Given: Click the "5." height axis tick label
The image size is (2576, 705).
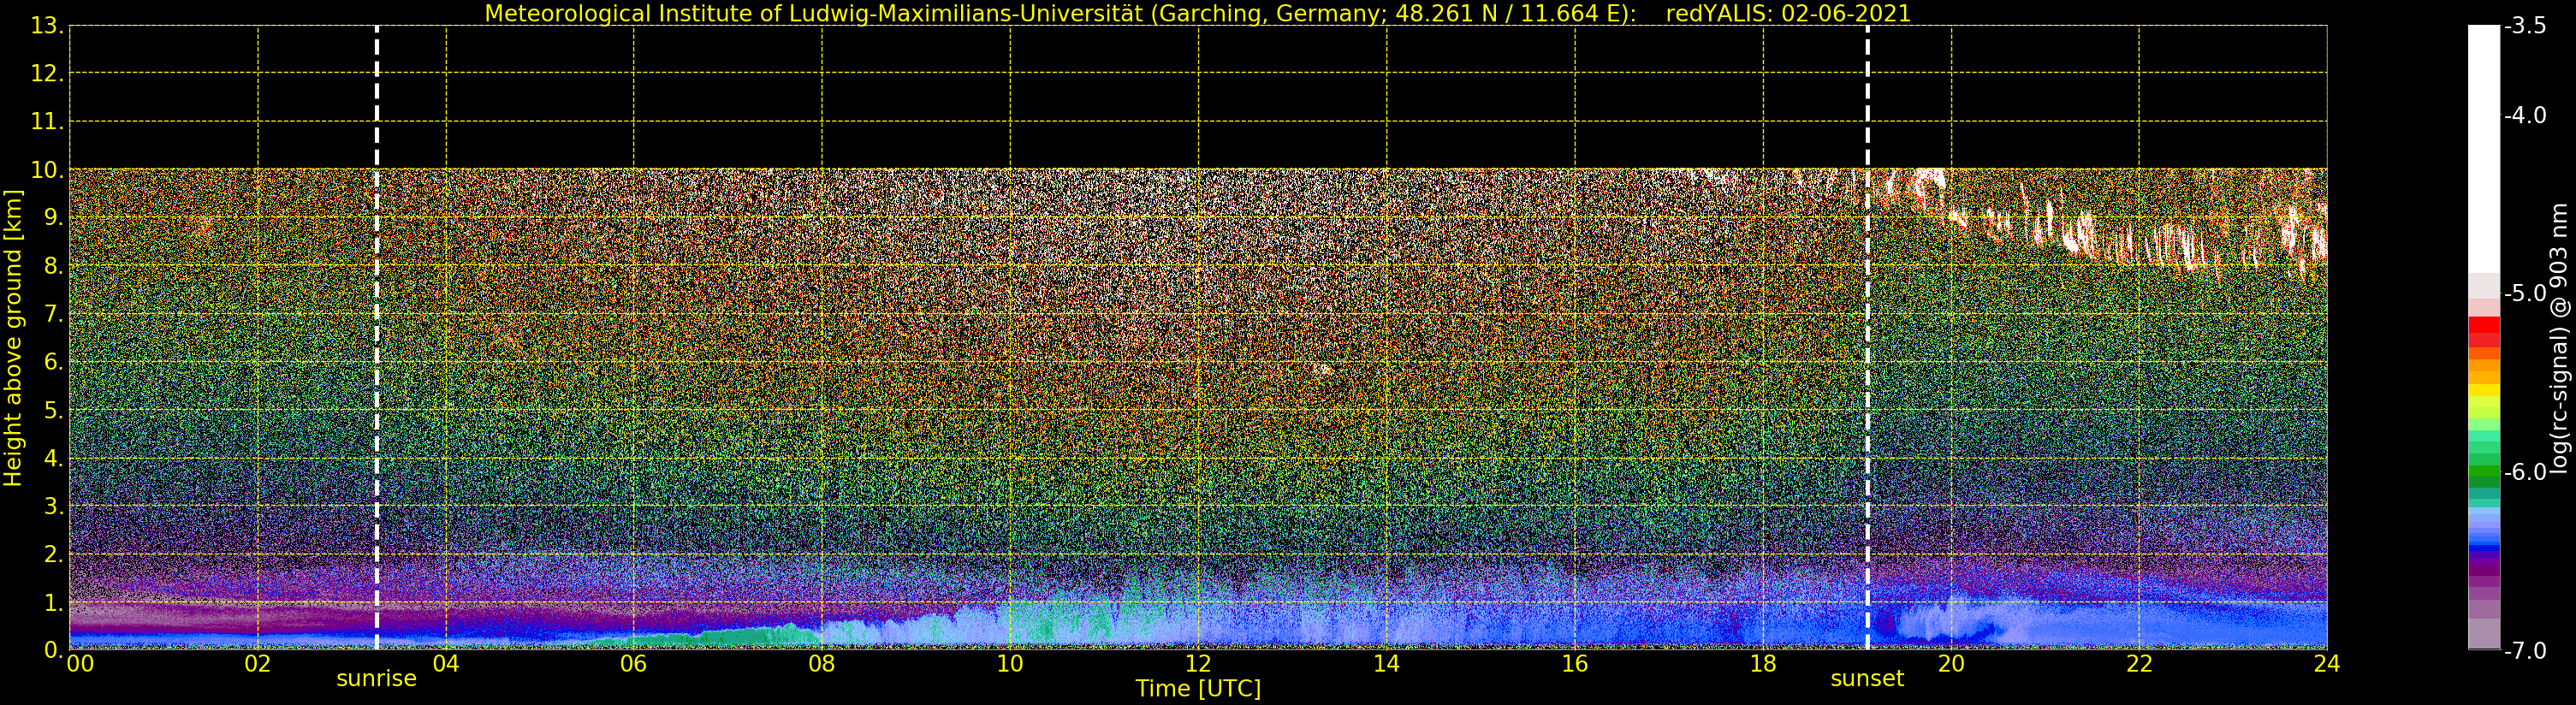Looking at the screenshot, I should pyautogui.click(x=53, y=411).
